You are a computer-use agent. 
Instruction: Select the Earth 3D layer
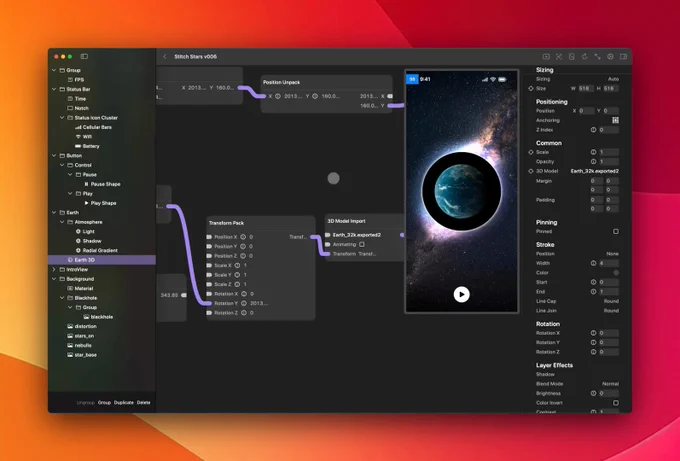102,260
